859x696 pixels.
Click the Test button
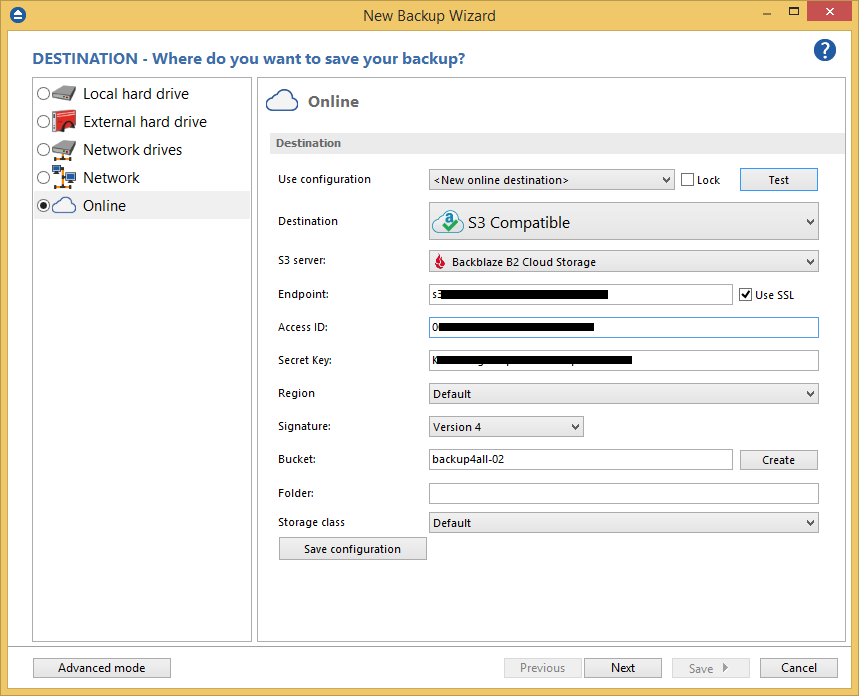pyautogui.click(x=778, y=180)
